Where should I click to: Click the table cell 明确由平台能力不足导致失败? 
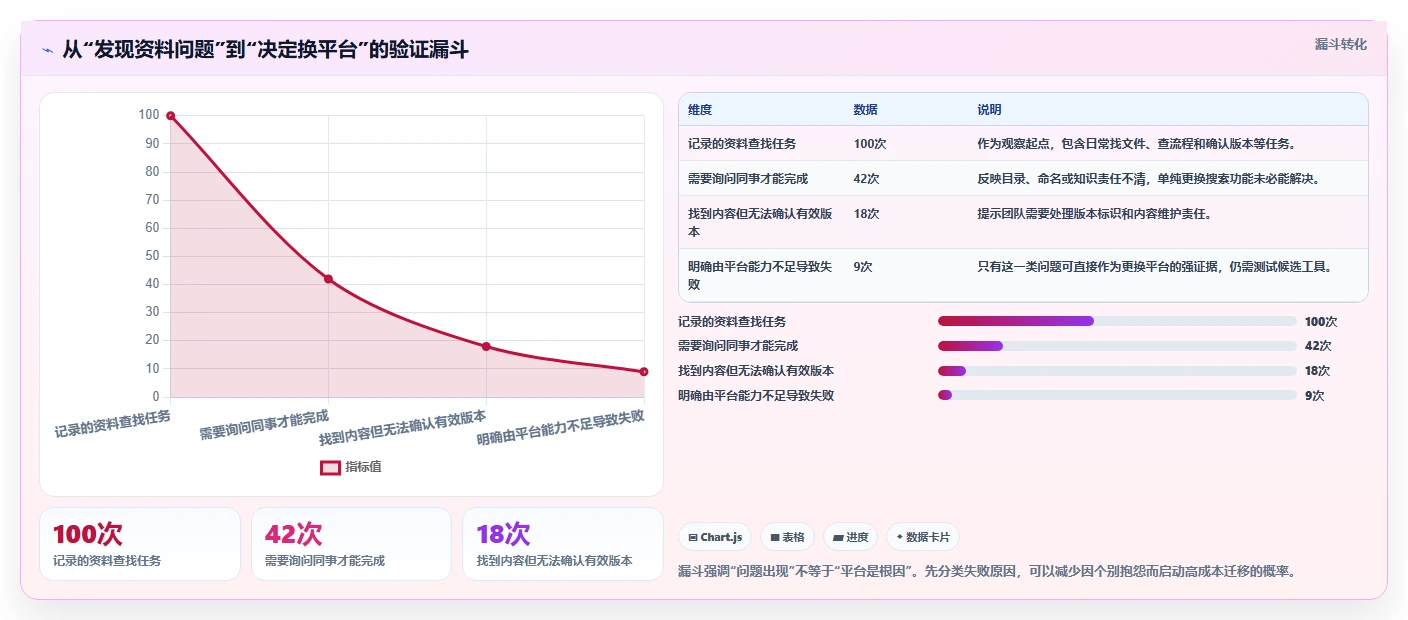pos(761,275)
